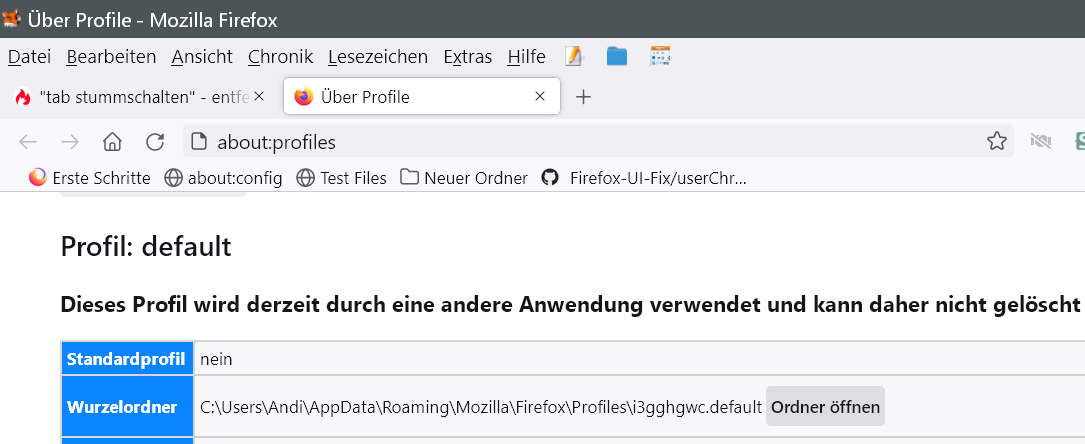Screen dimensions: 1085x444
Task: Open the about:config bookmark
Action: pyautogui.click(x=224, y=178)
